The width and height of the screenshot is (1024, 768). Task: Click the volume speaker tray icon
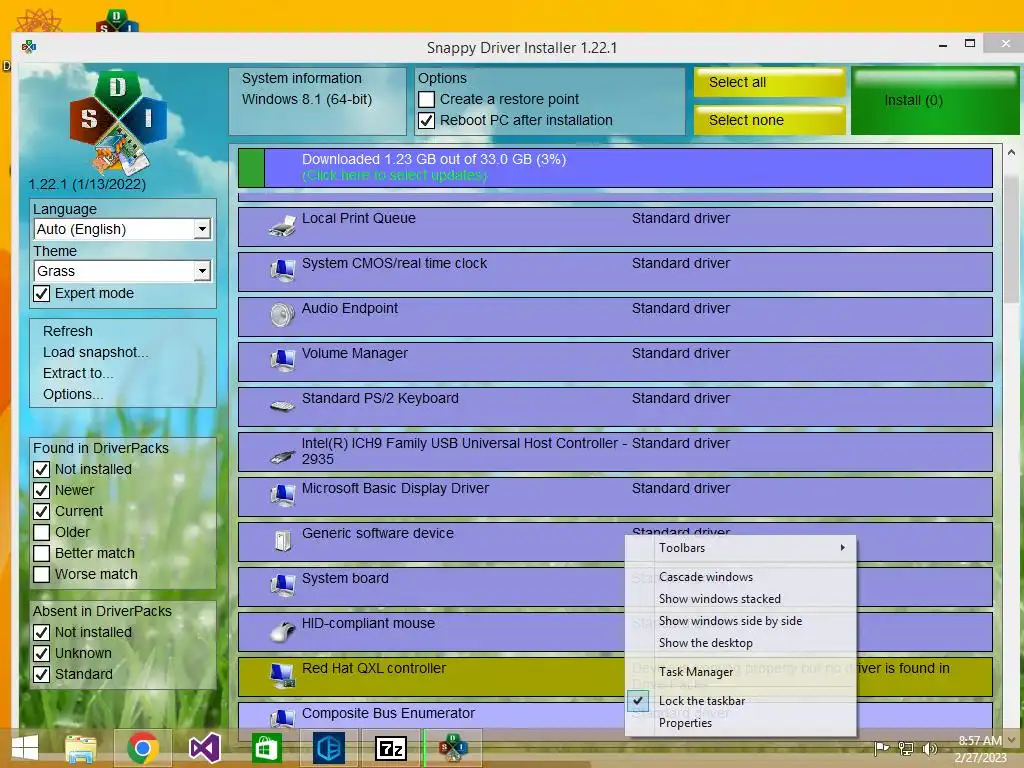[x=929, y=748]
